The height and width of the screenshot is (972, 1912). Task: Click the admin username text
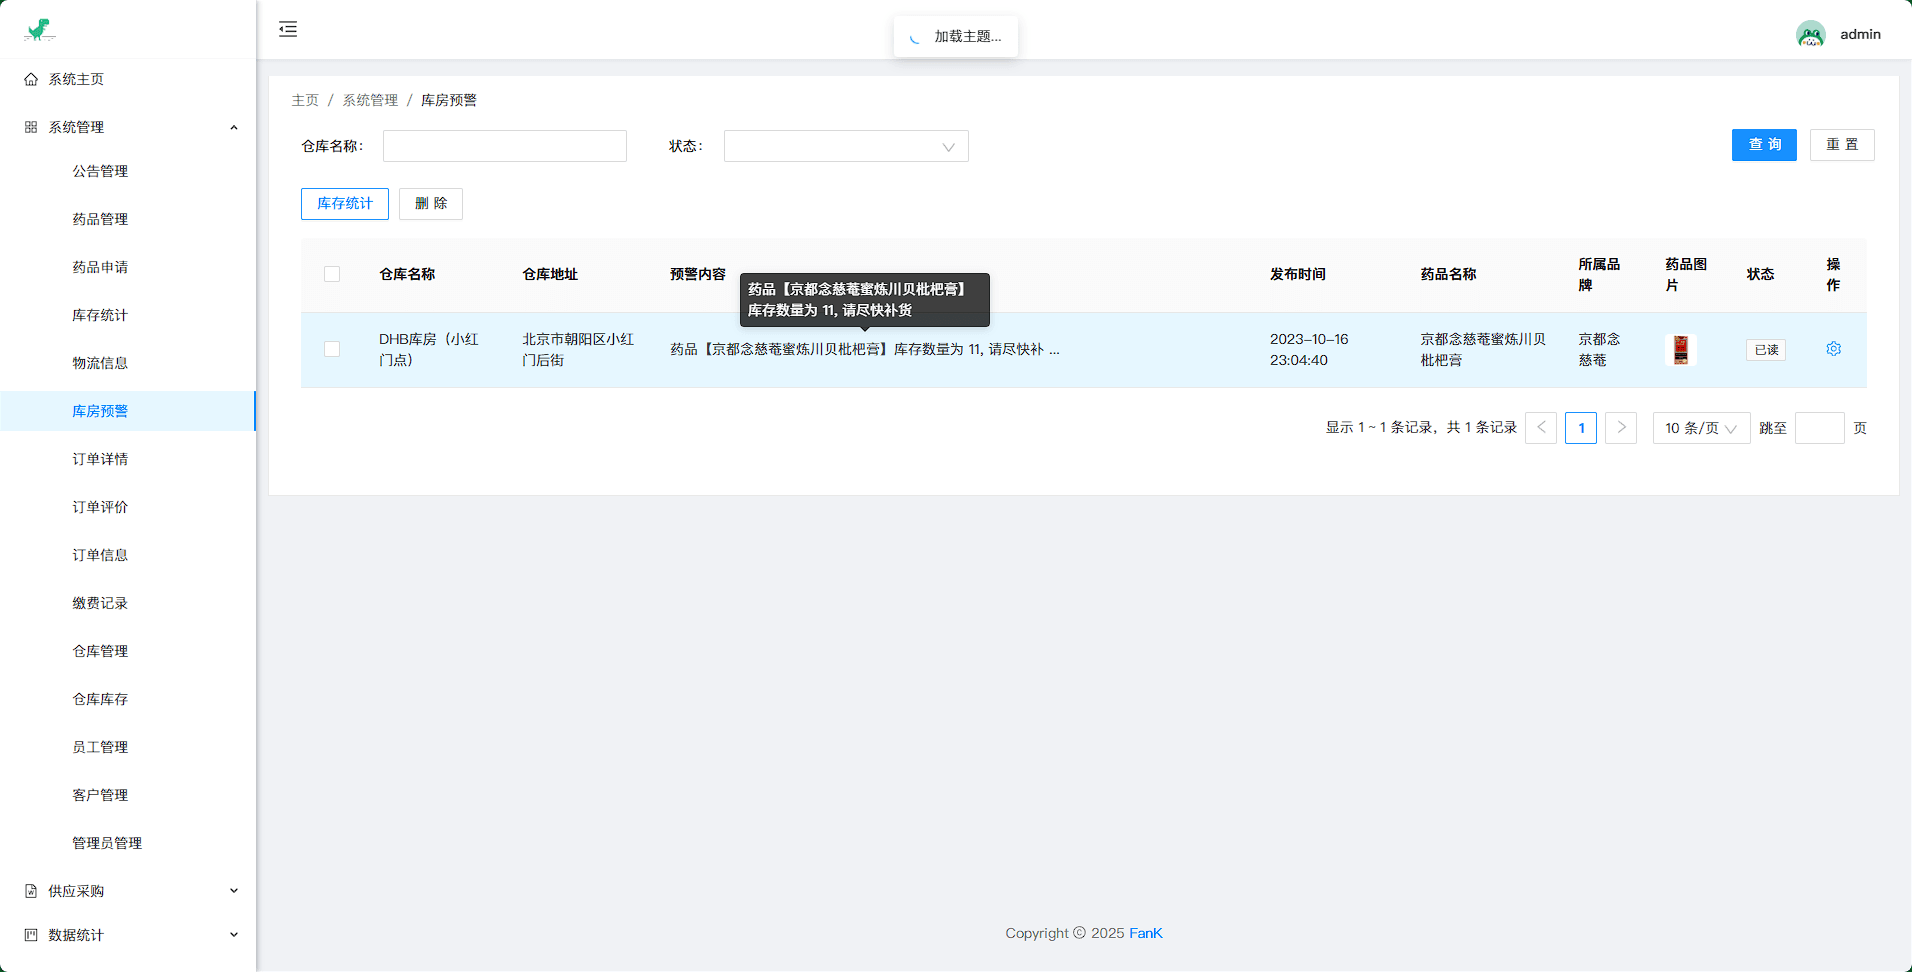[1860, 34]
